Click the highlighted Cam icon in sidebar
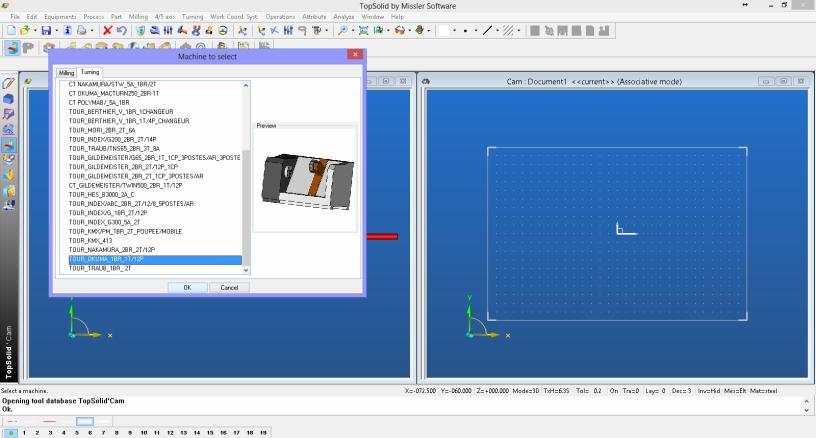This screenshot has height=438, width=816. [x=8, y=144]
